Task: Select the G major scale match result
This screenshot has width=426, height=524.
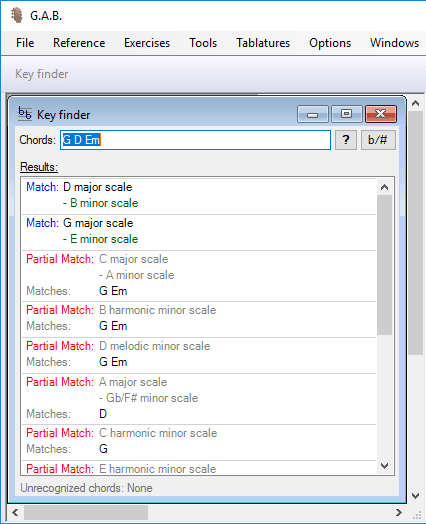Action: [199, 231]
